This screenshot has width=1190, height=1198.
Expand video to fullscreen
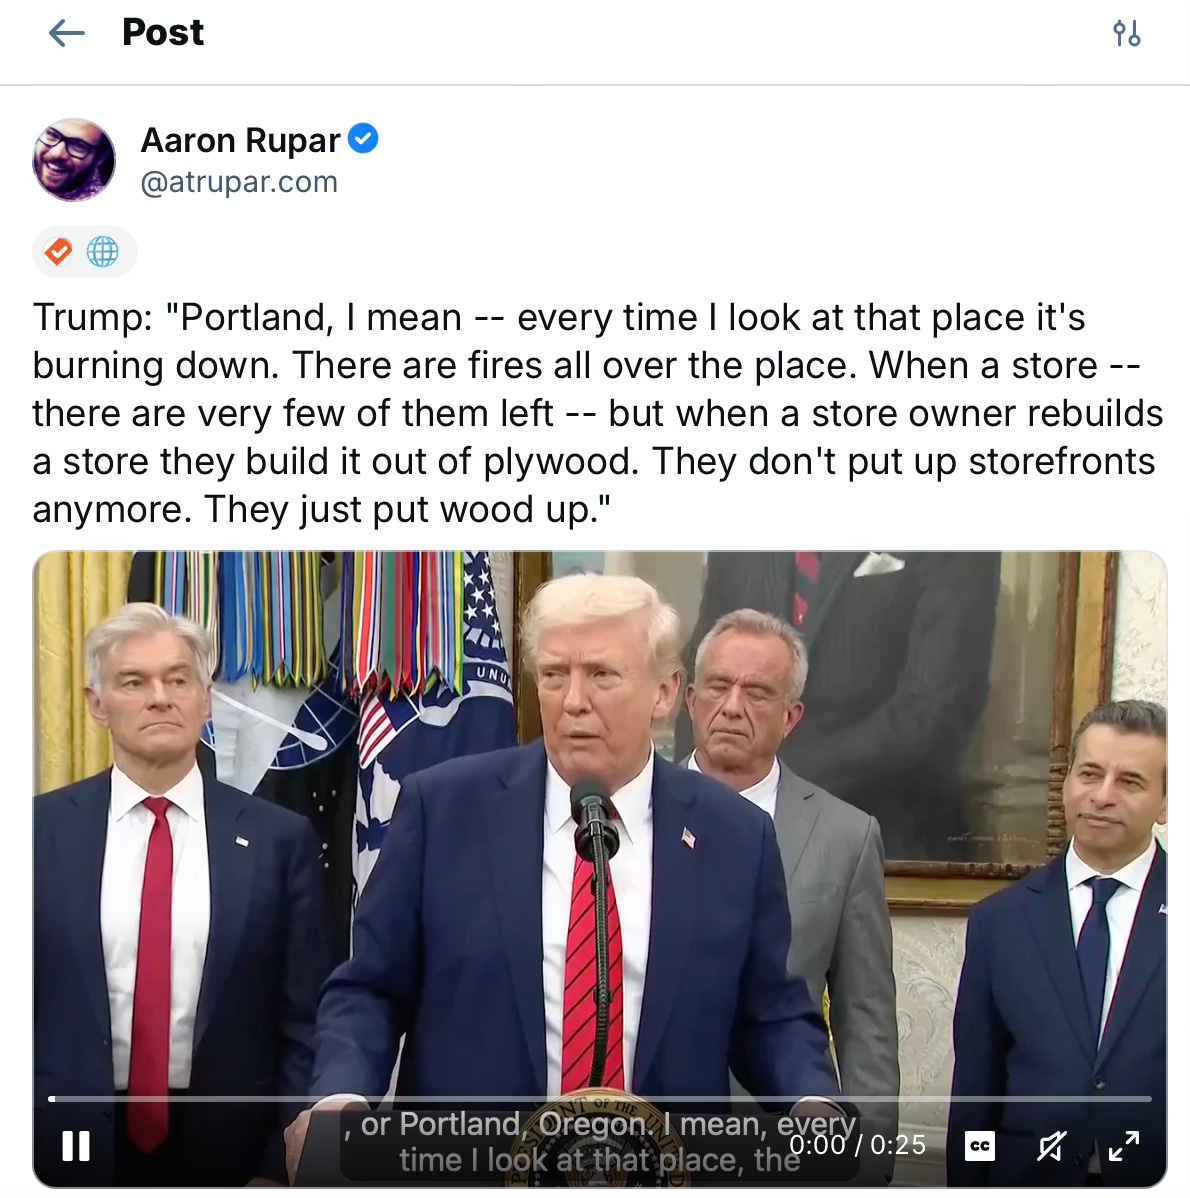pos(1124,1145)
